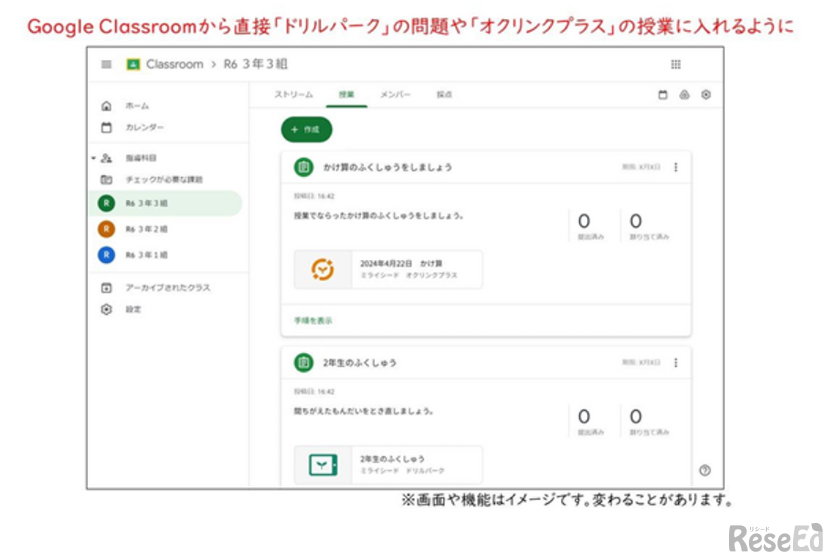826x554 pixels.
Task: Open カレンダー in the sidebar
Action: (144, 127)
